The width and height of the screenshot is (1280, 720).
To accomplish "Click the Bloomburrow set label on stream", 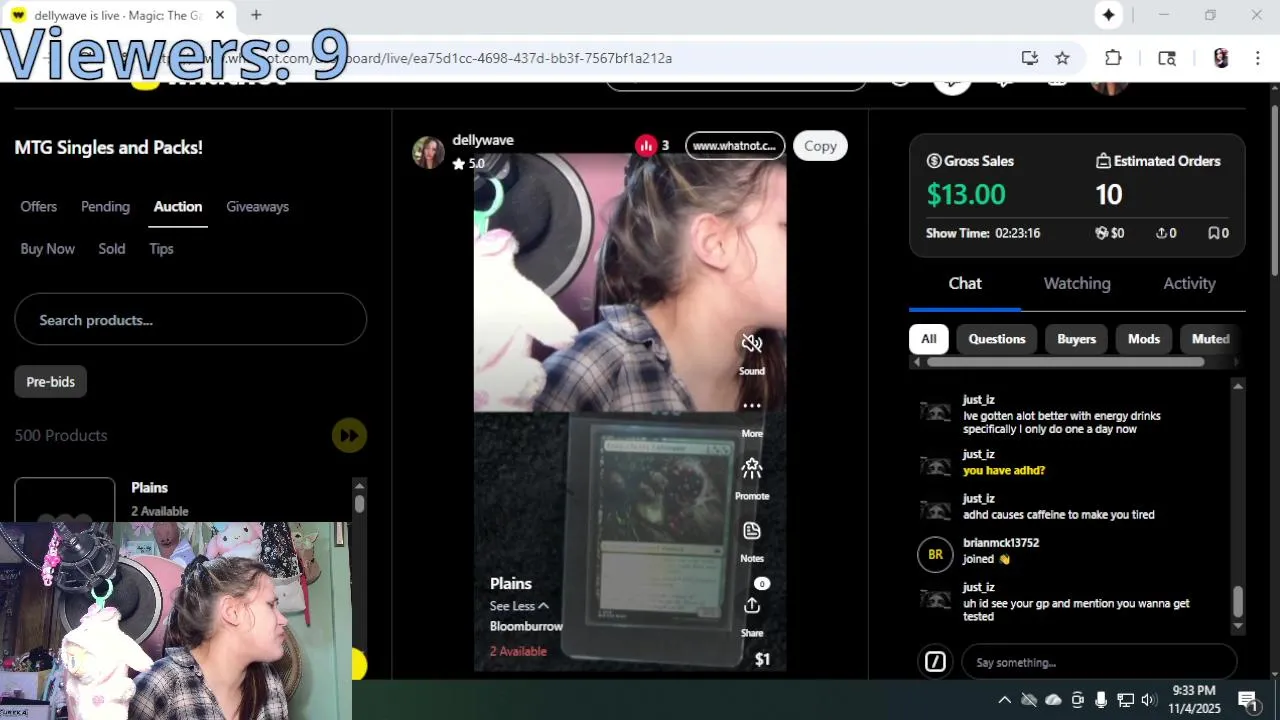I will pos(526,626).
